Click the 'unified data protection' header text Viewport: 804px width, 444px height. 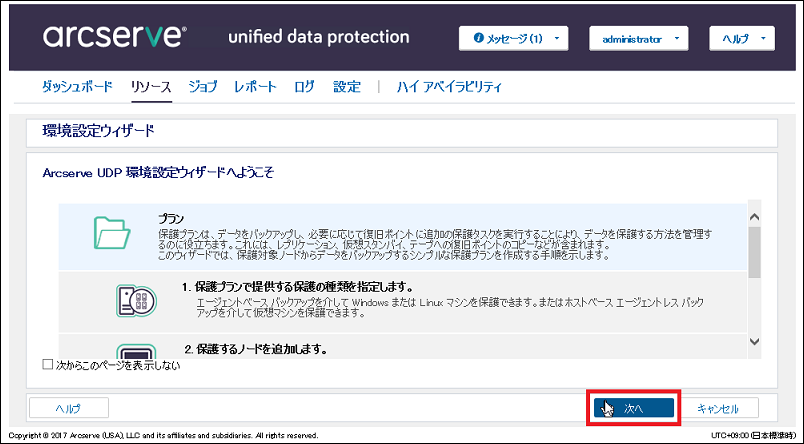coord(318,37)
